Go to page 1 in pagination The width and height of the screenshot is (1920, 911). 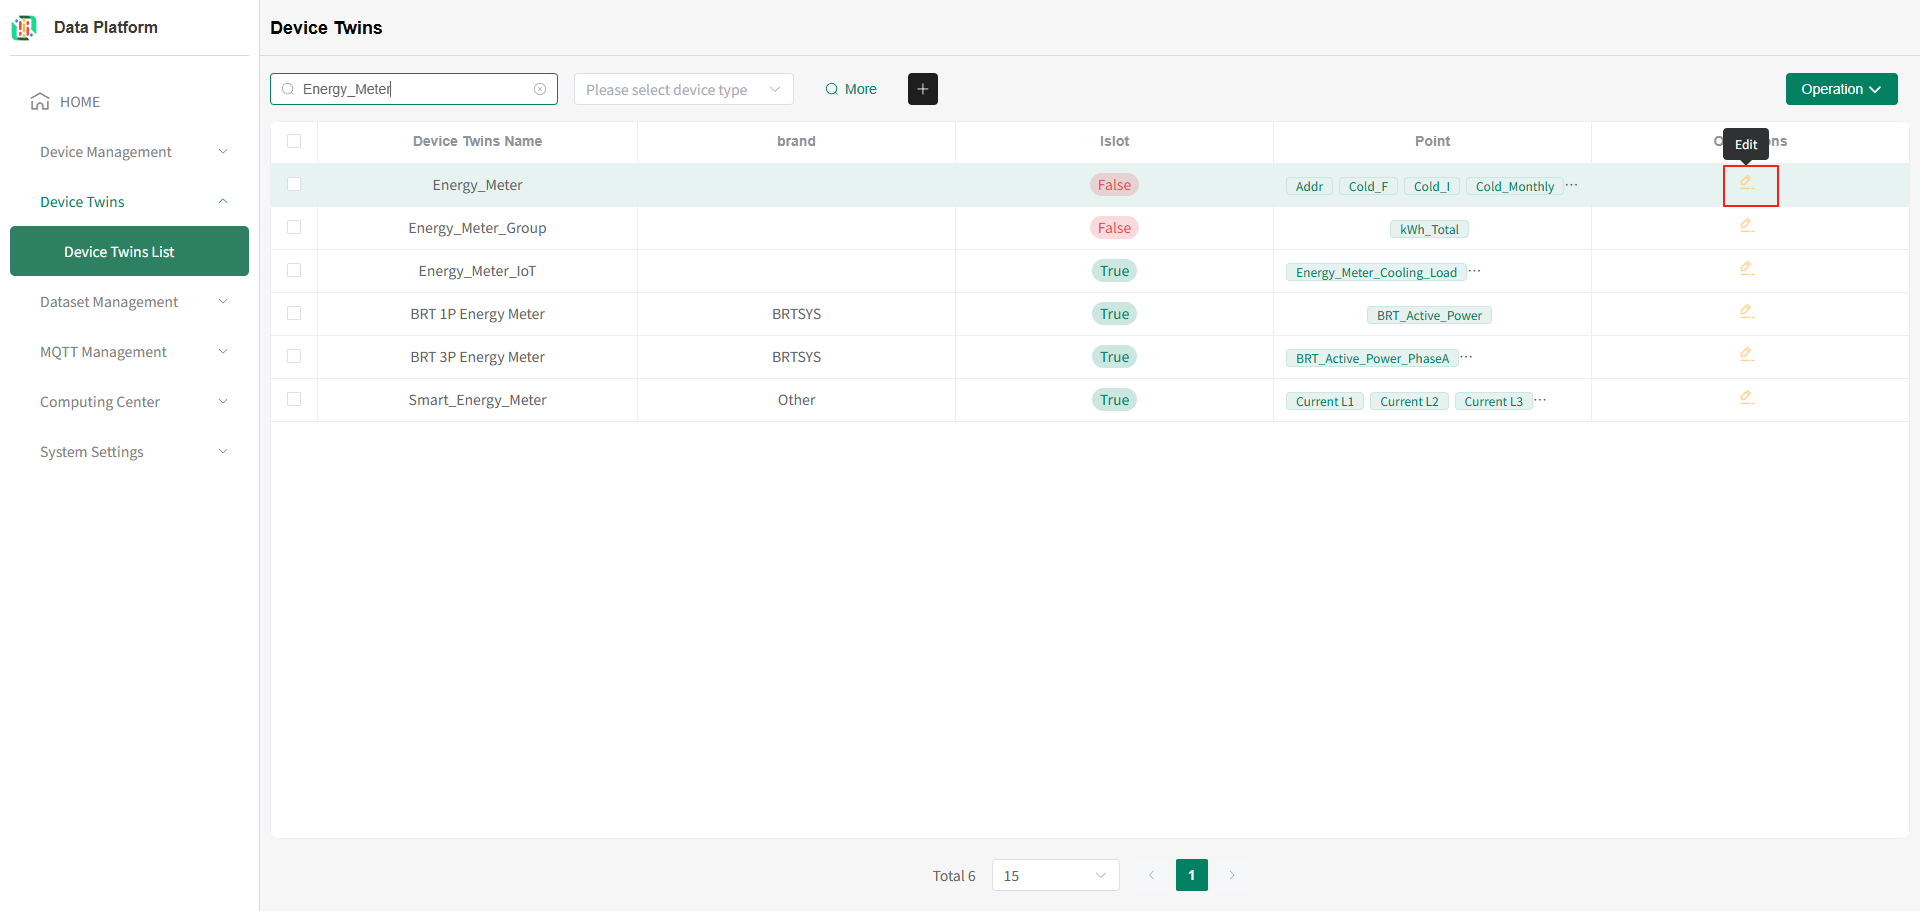1191,875
